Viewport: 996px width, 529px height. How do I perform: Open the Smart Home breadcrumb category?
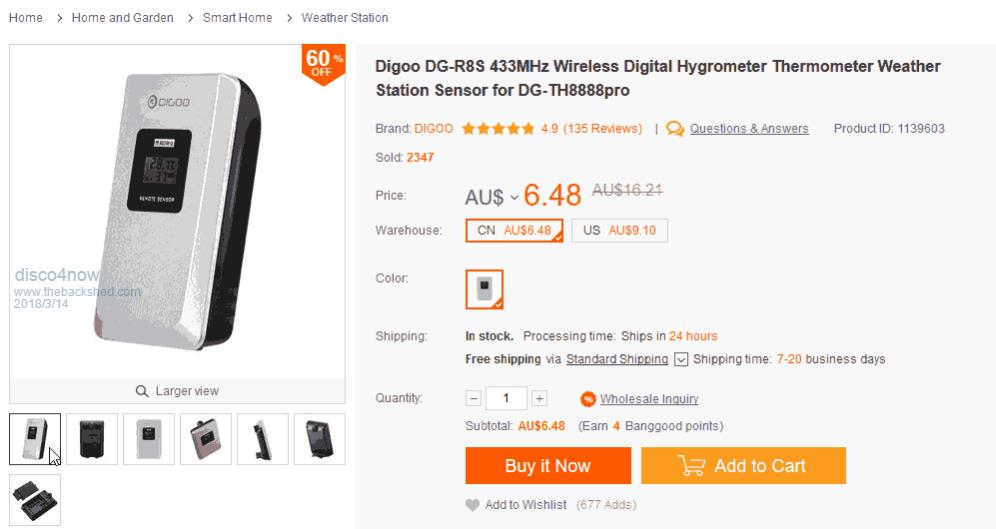pos(238,18)
